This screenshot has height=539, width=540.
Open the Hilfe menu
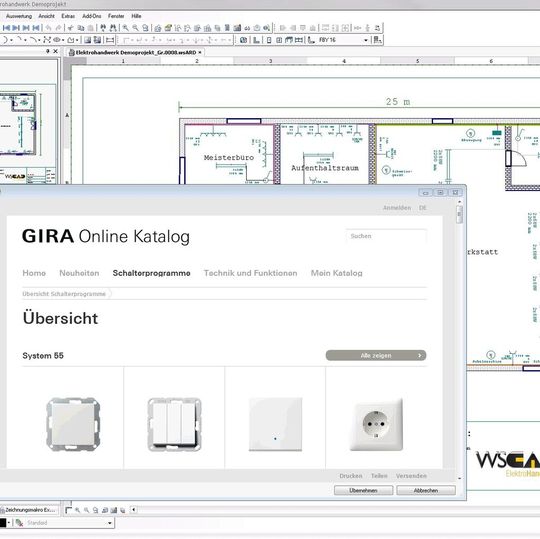(136, 16)
